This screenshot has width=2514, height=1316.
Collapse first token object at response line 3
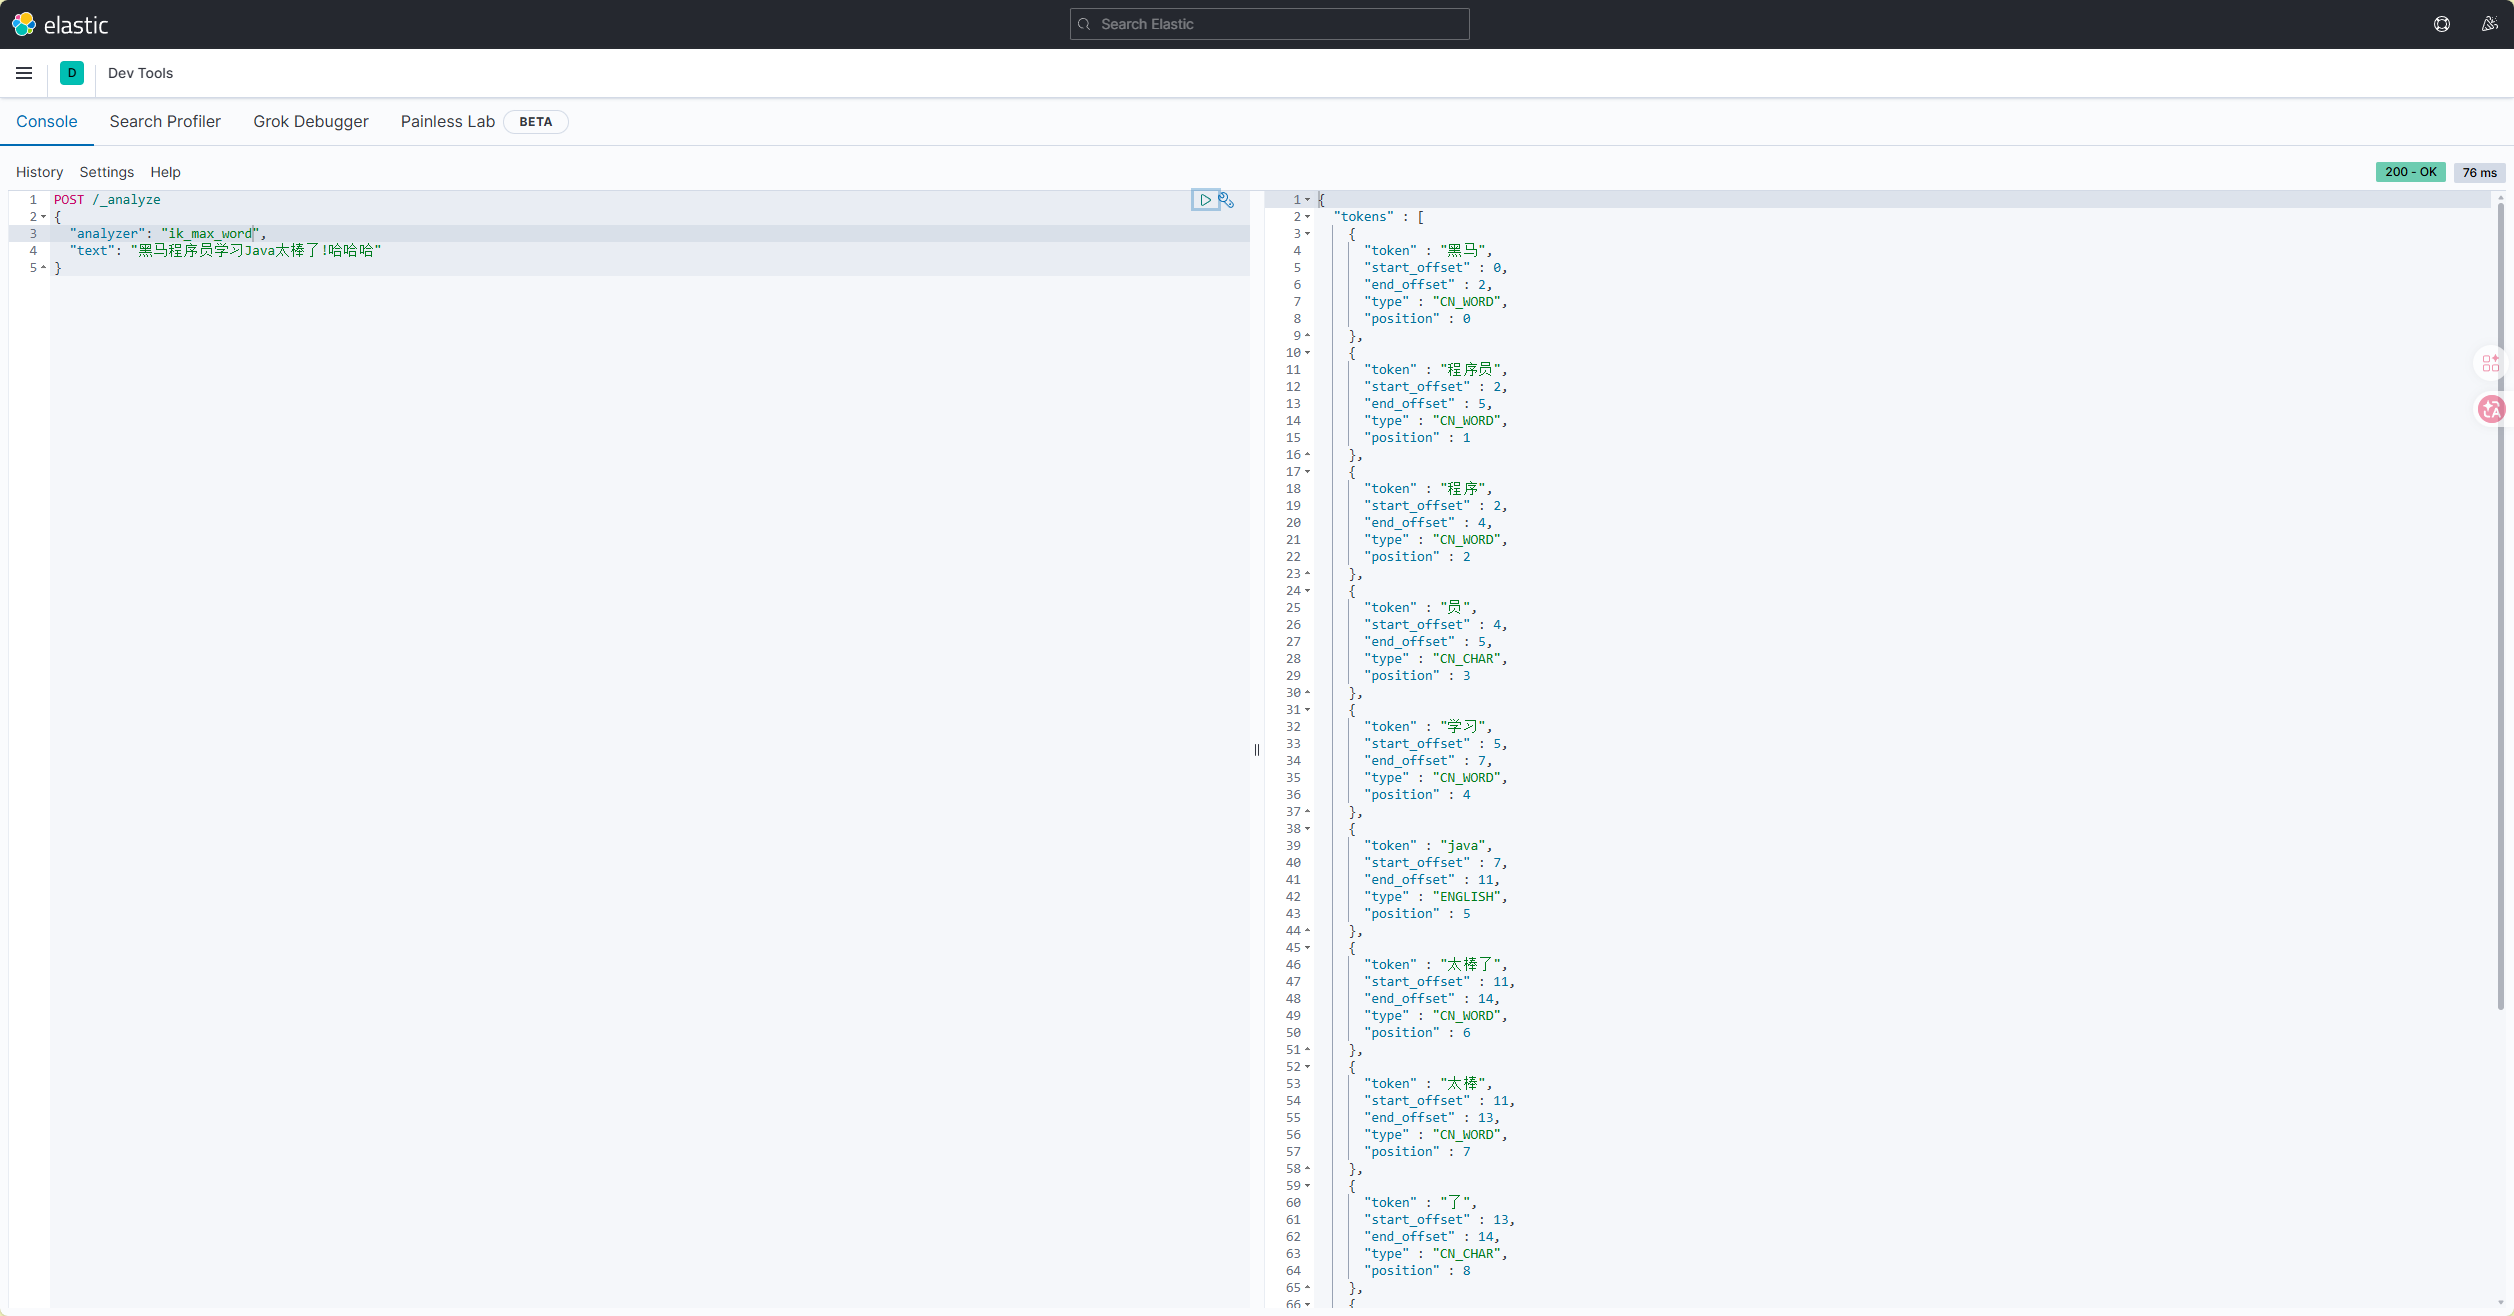tap(1307, 234)
